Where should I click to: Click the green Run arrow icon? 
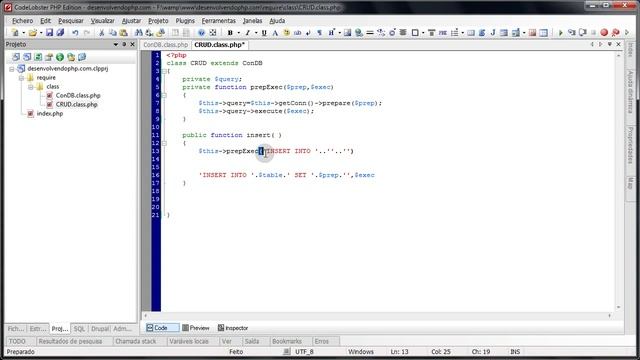pyautogui.click(x=560, y=33)
